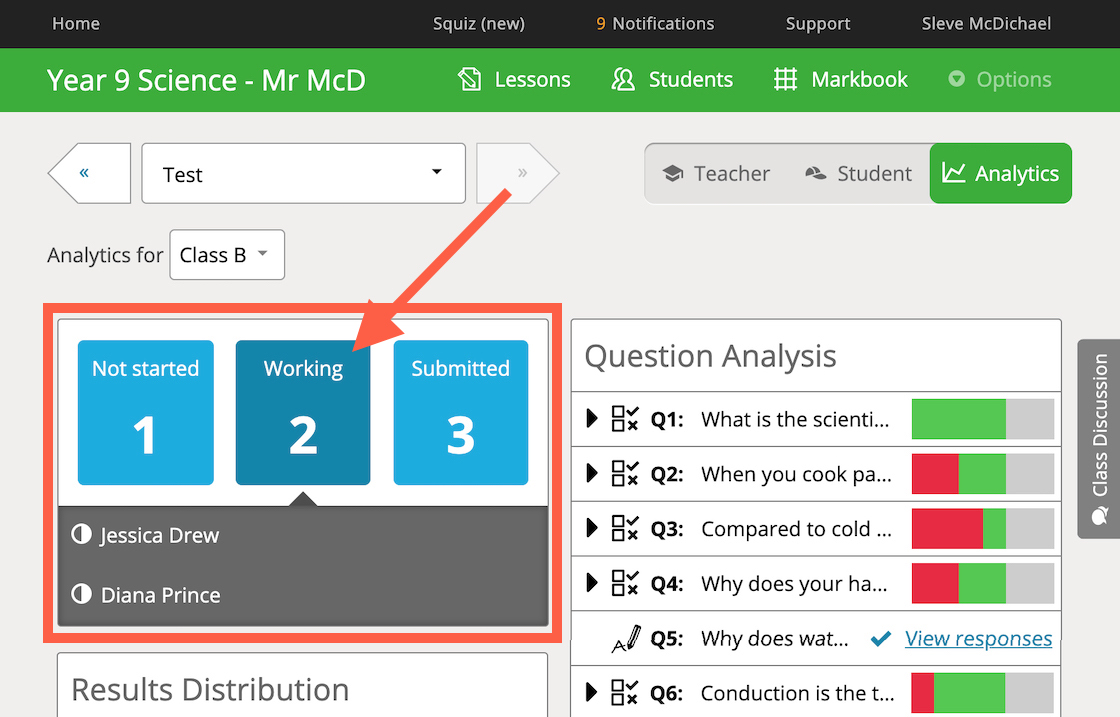Click the Question Analysis heading
Screen dimensions: 1120x717
(710, 356)
